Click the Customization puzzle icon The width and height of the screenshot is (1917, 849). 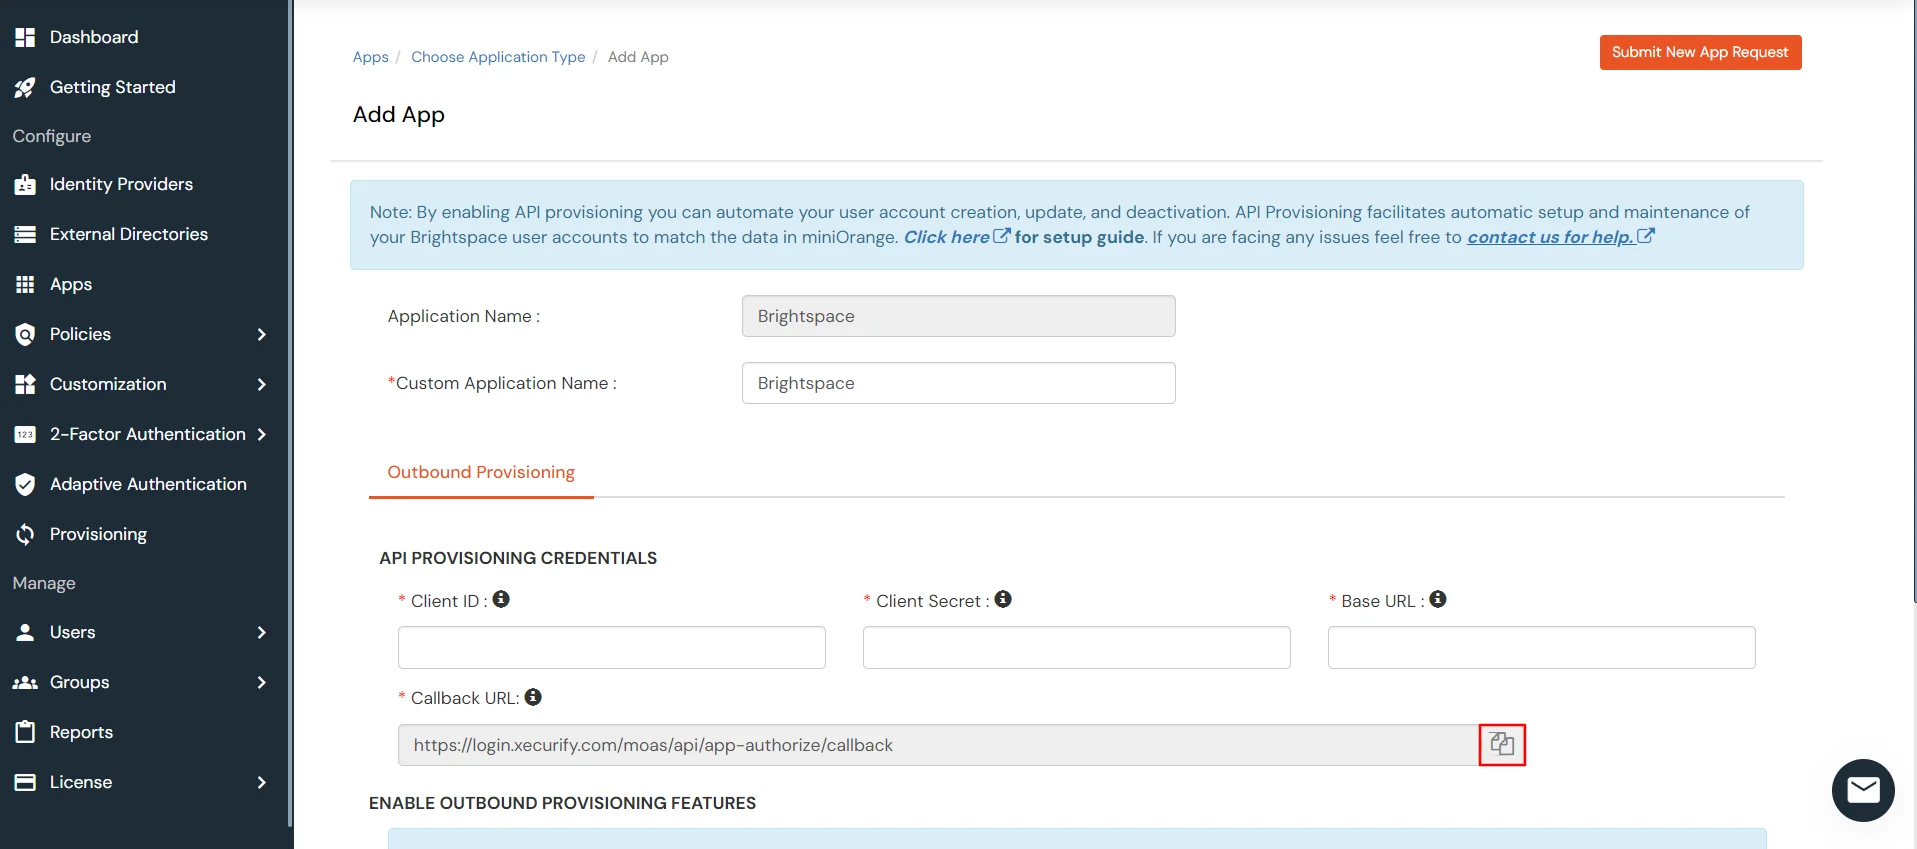(25, 384)
